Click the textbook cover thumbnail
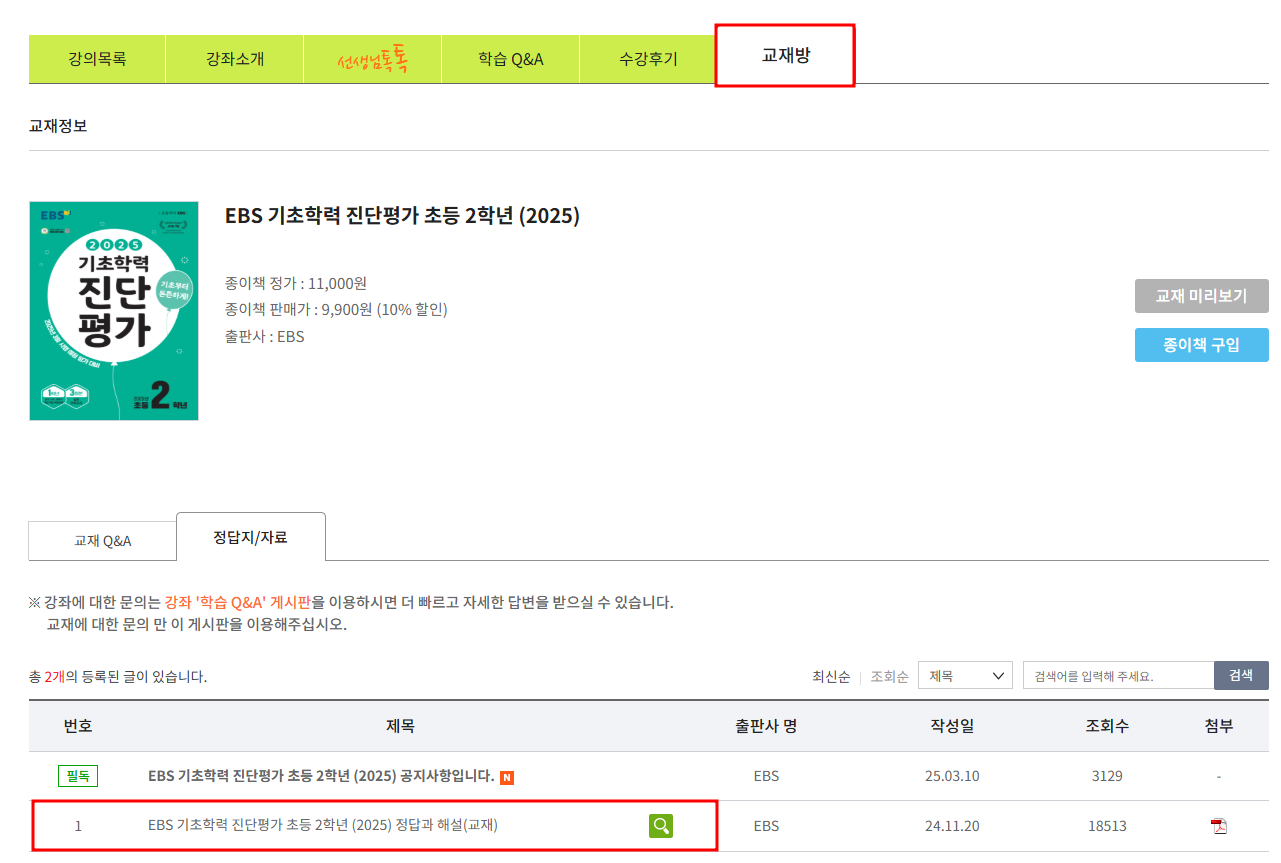Screen dimensions: 1281x863 (114, 311)
